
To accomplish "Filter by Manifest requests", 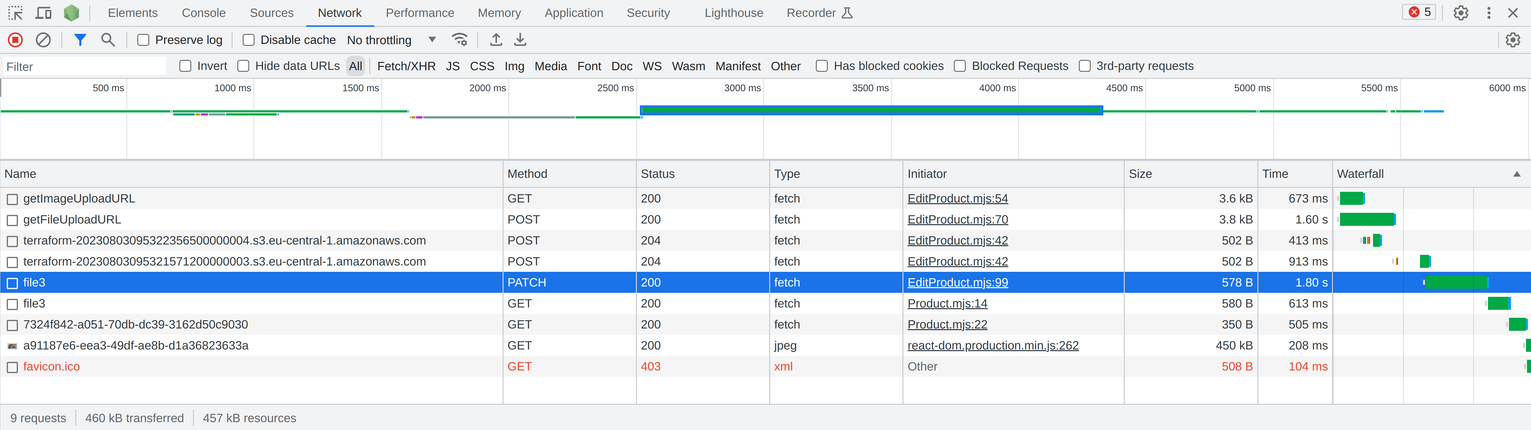I will point(738,66).
